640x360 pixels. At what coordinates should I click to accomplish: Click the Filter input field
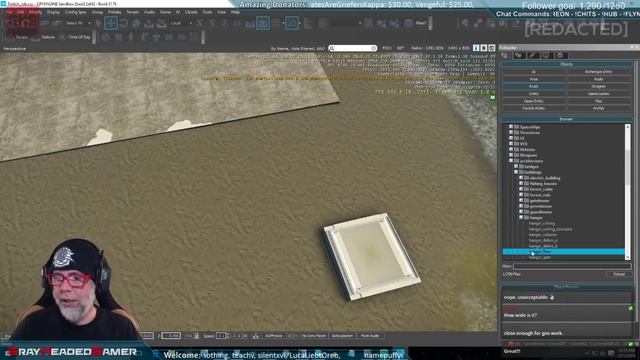click(x=572, y=267)
